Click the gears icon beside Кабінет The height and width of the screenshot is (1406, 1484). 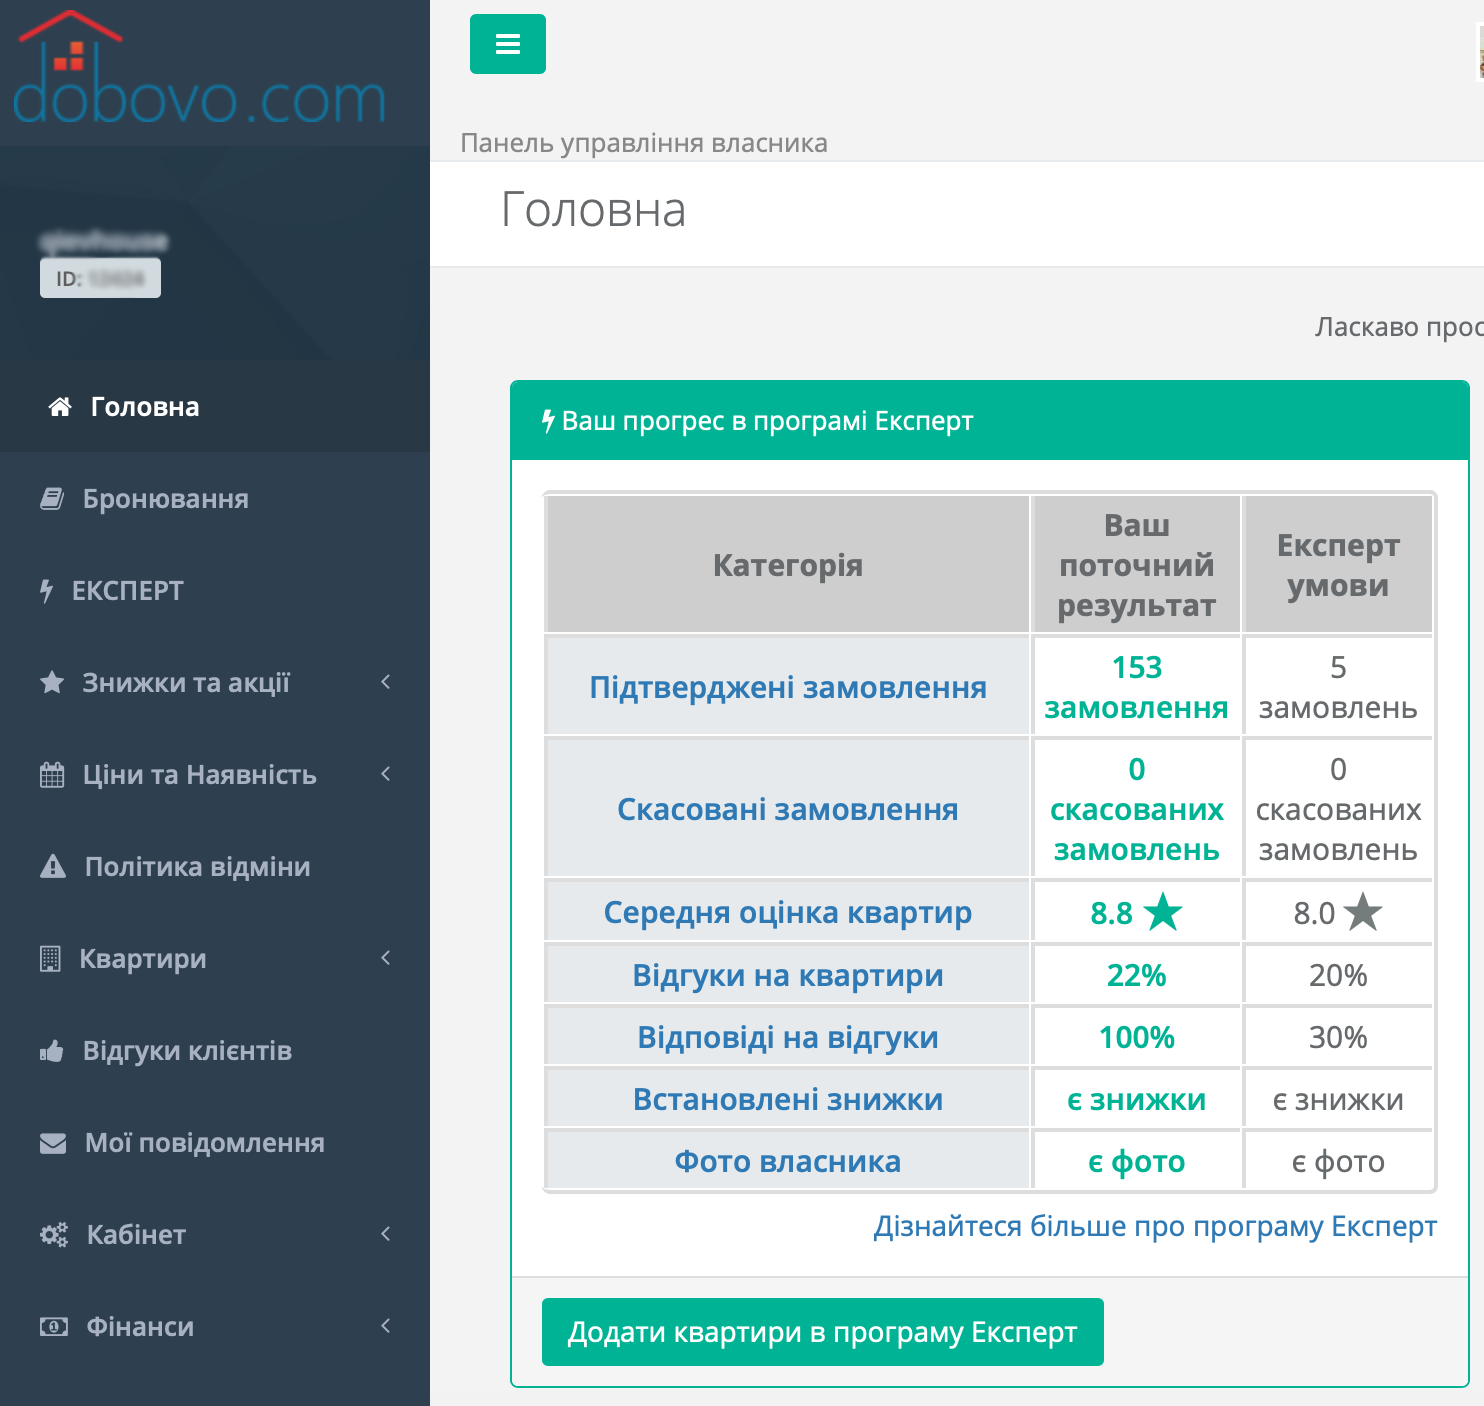point(54,1235)
